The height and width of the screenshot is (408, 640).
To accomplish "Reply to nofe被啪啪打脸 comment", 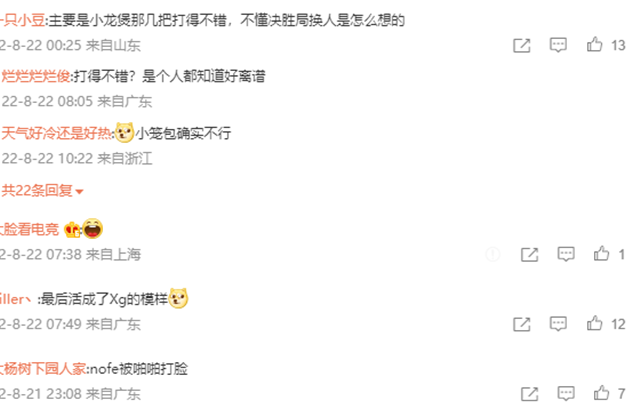I will click(566, 394).
